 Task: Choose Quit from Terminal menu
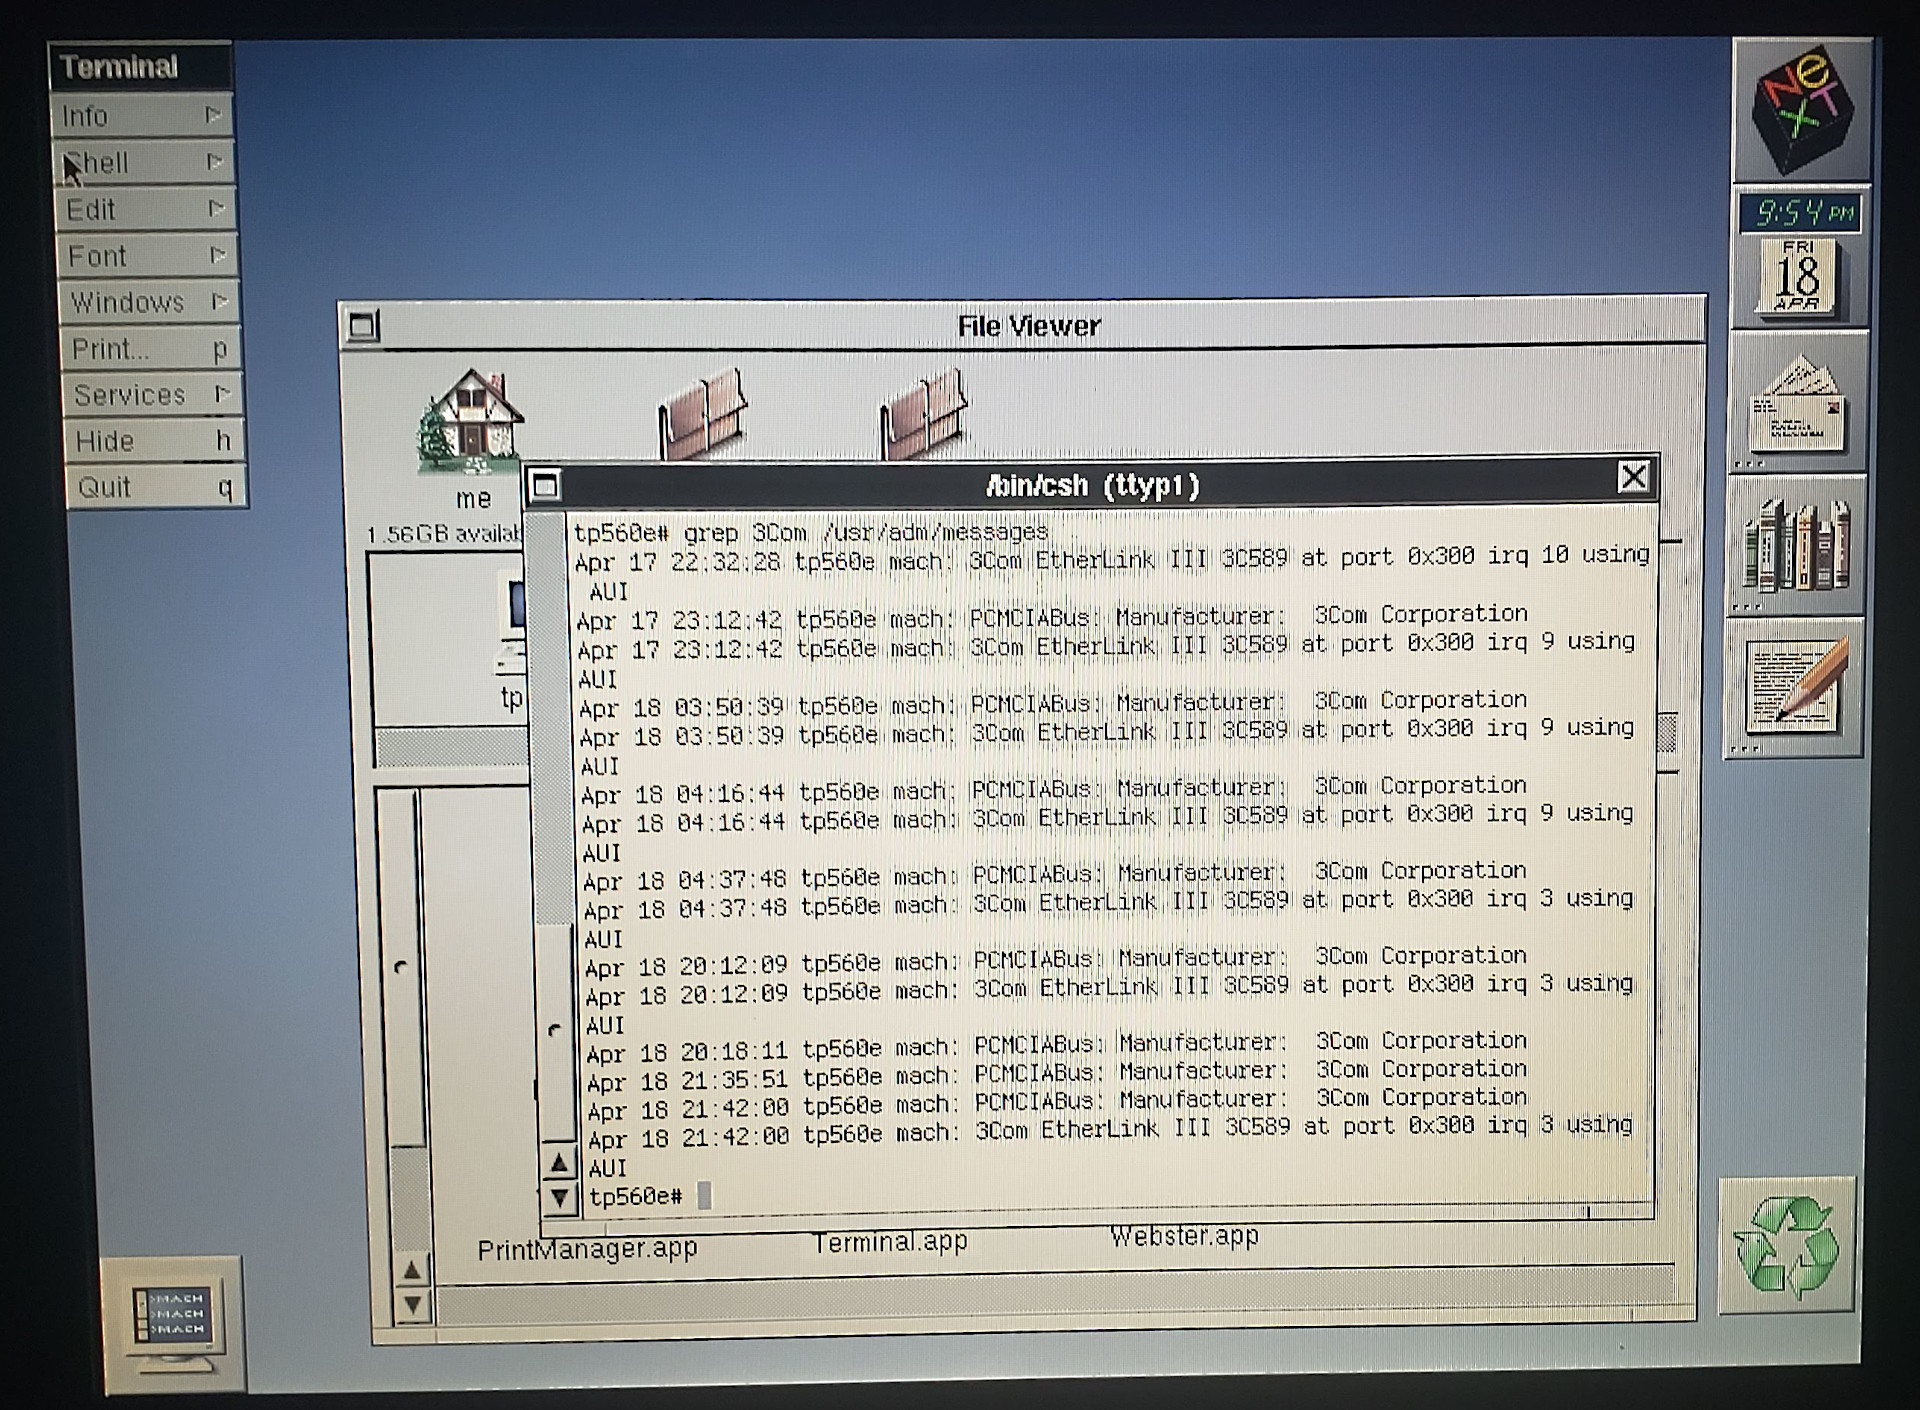tap(156, 487)
